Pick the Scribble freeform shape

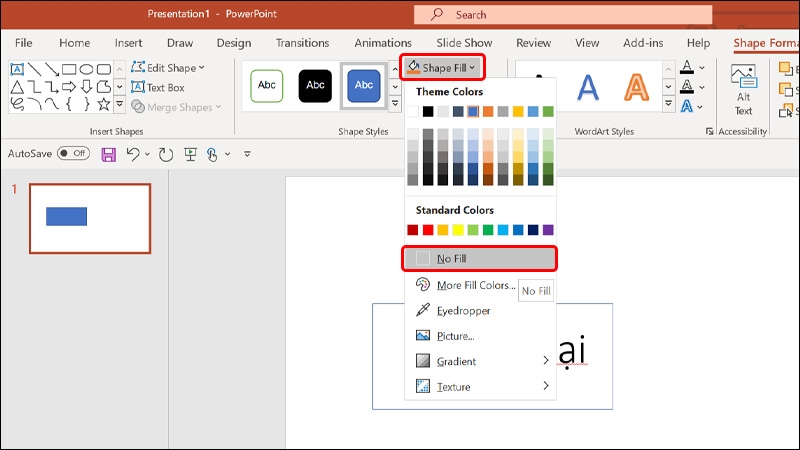[17, 104]
